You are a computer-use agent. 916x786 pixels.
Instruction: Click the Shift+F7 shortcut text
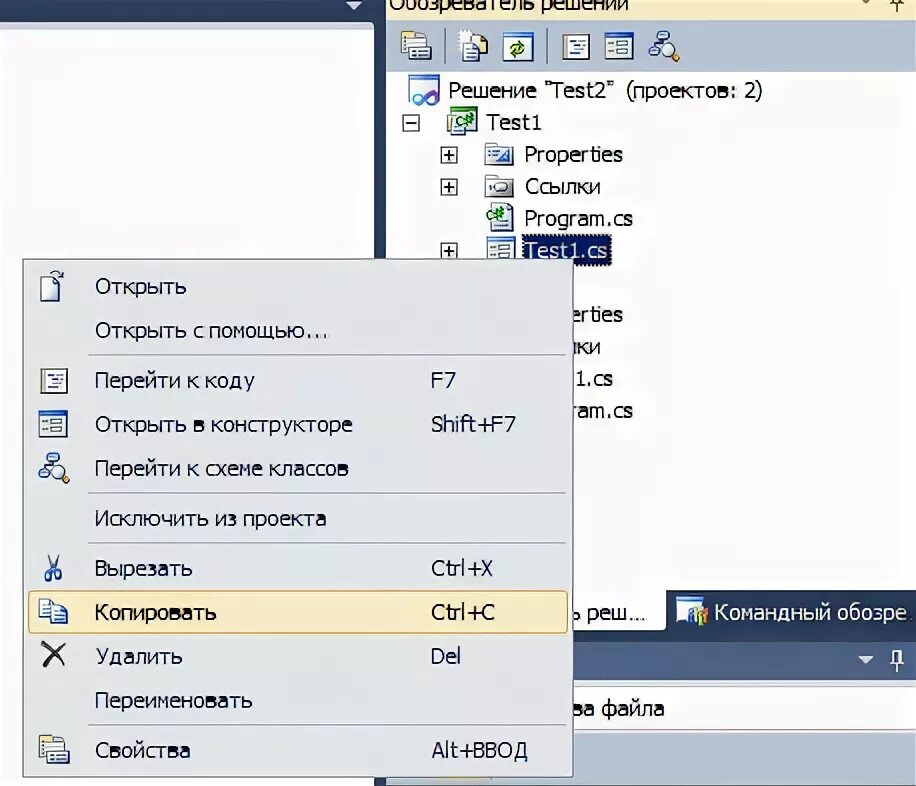click(x=473, y=424)
